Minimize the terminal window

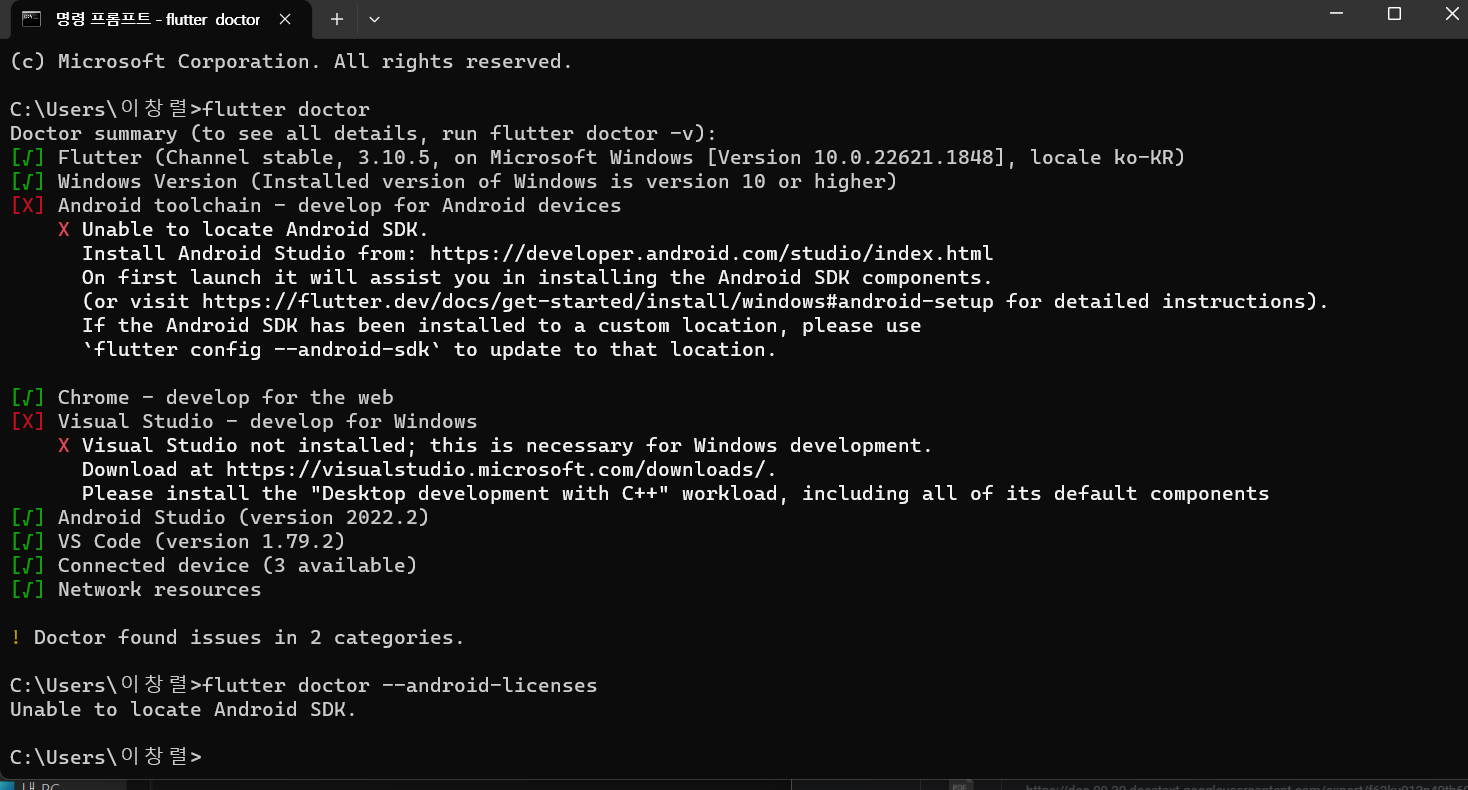1336,15
